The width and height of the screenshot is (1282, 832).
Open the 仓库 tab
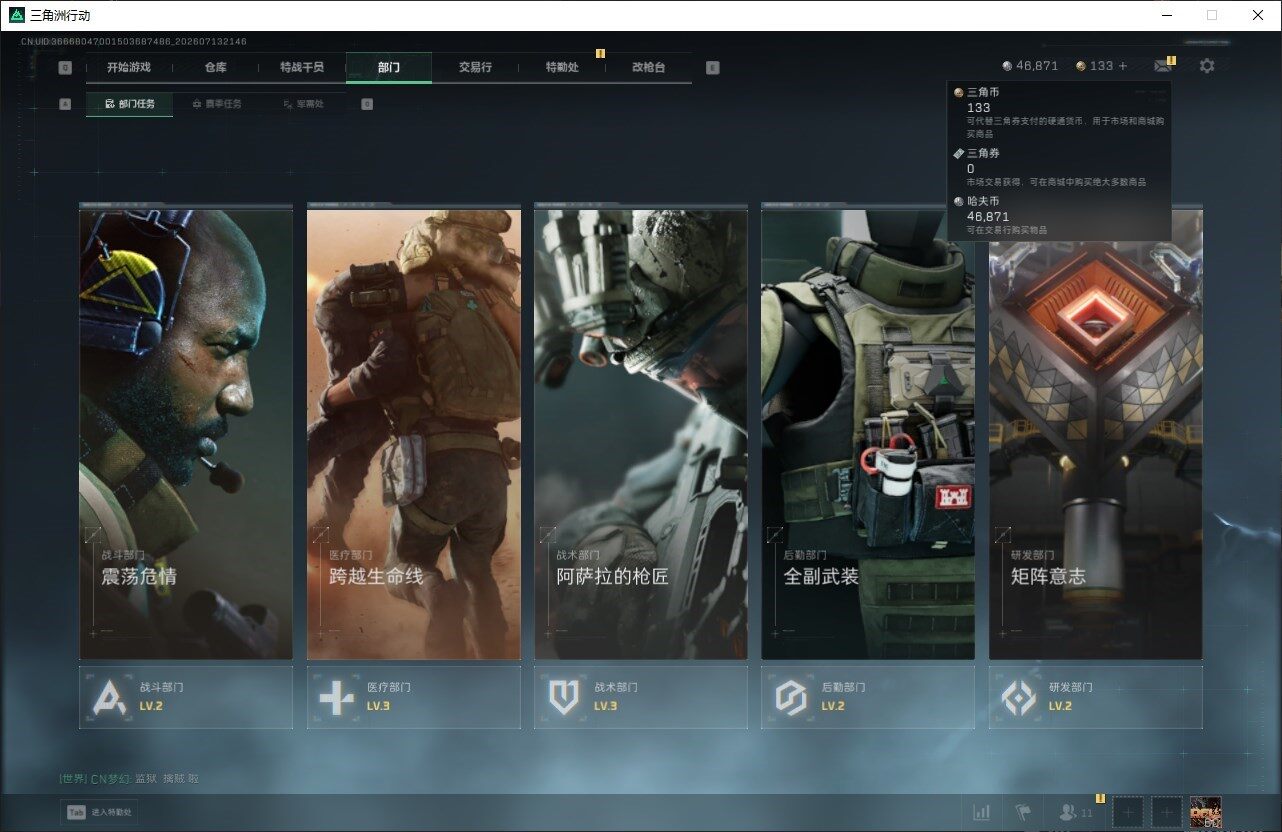pyautogui.click(x=215, y=67)
